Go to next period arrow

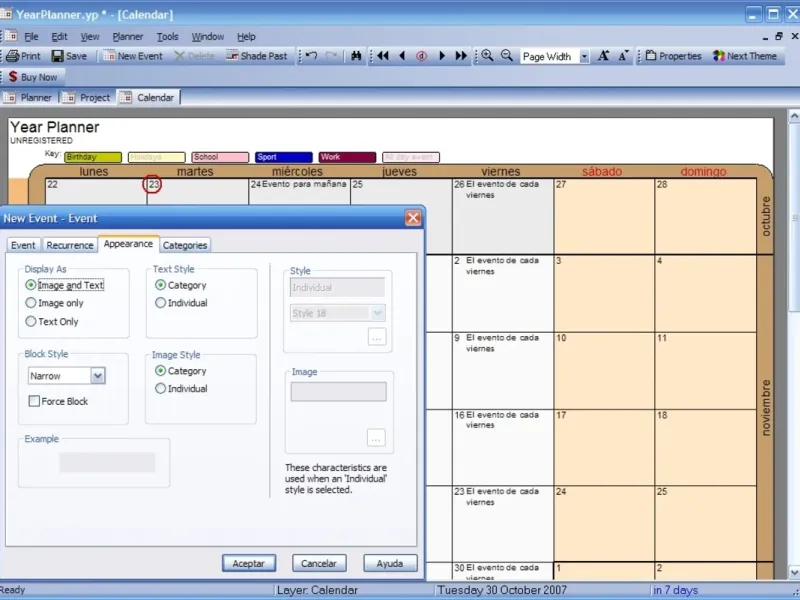point(442,56)
